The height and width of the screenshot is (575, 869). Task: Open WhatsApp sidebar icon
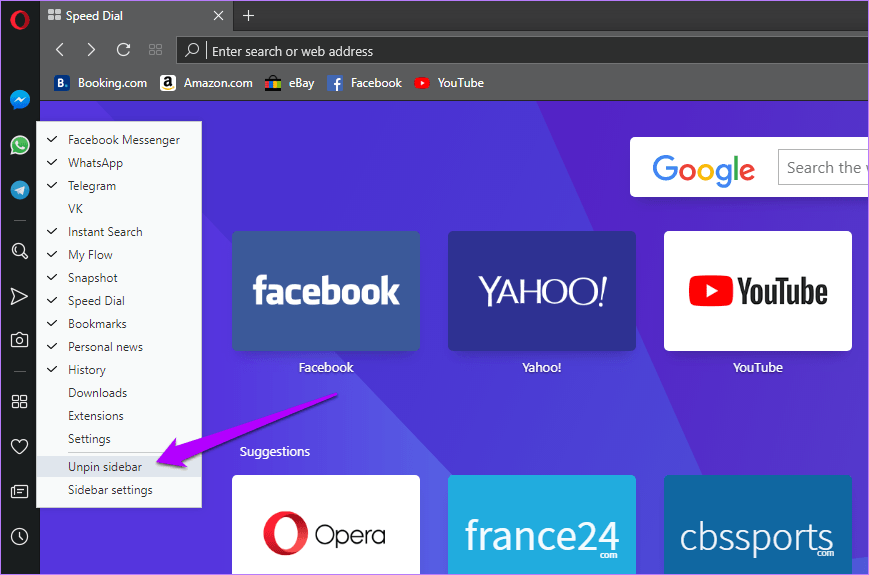pyautogui.click(x=19, y=145)
